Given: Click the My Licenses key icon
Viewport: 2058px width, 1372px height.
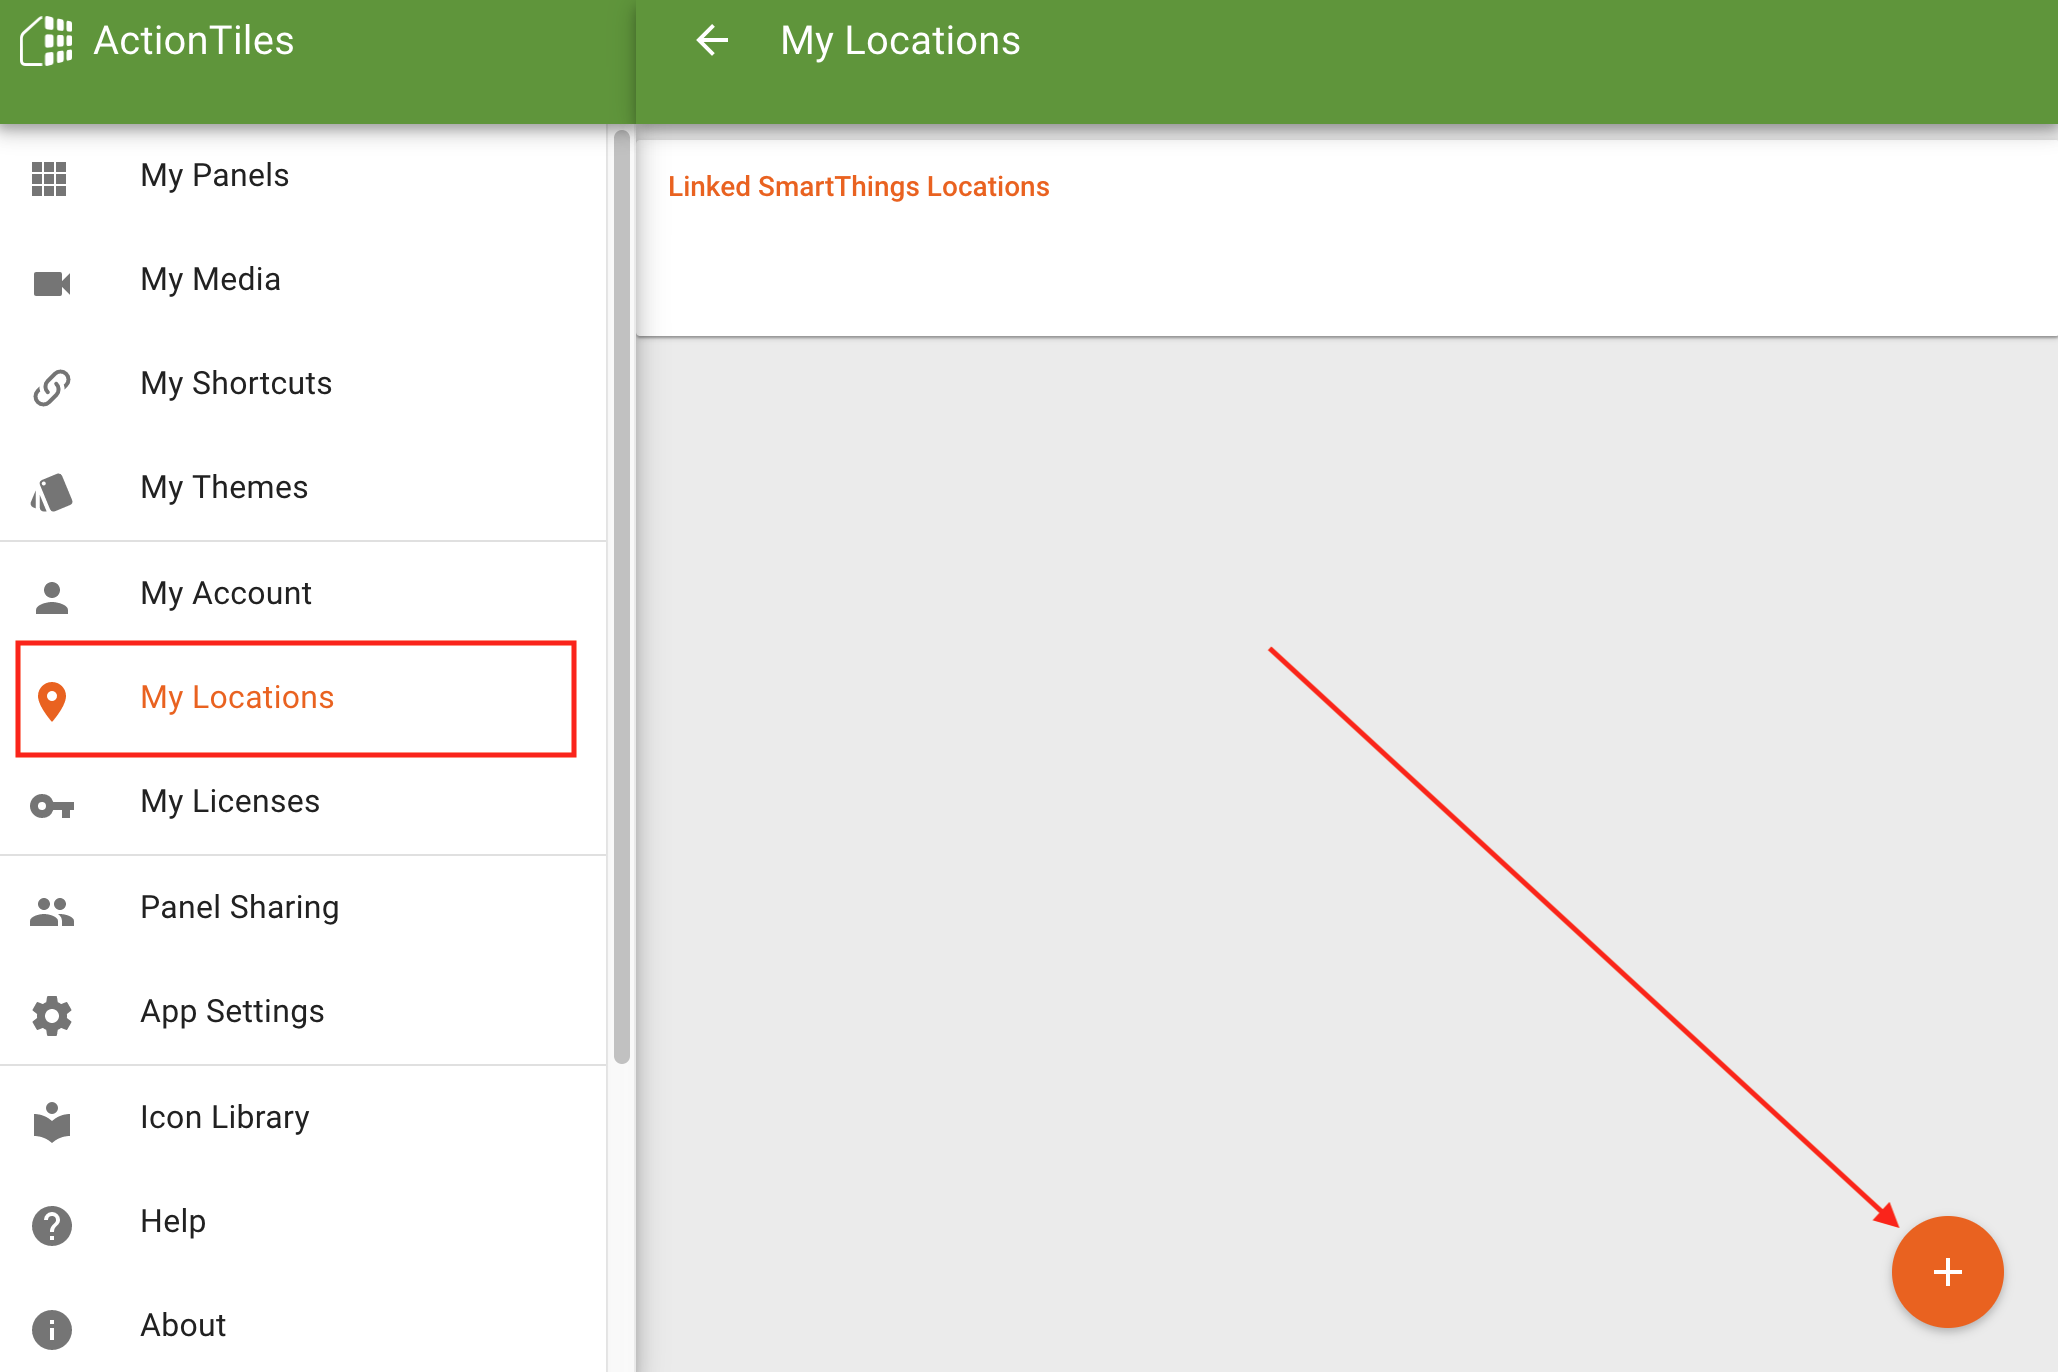Looking at the screenshot, I should coord(52,805).
